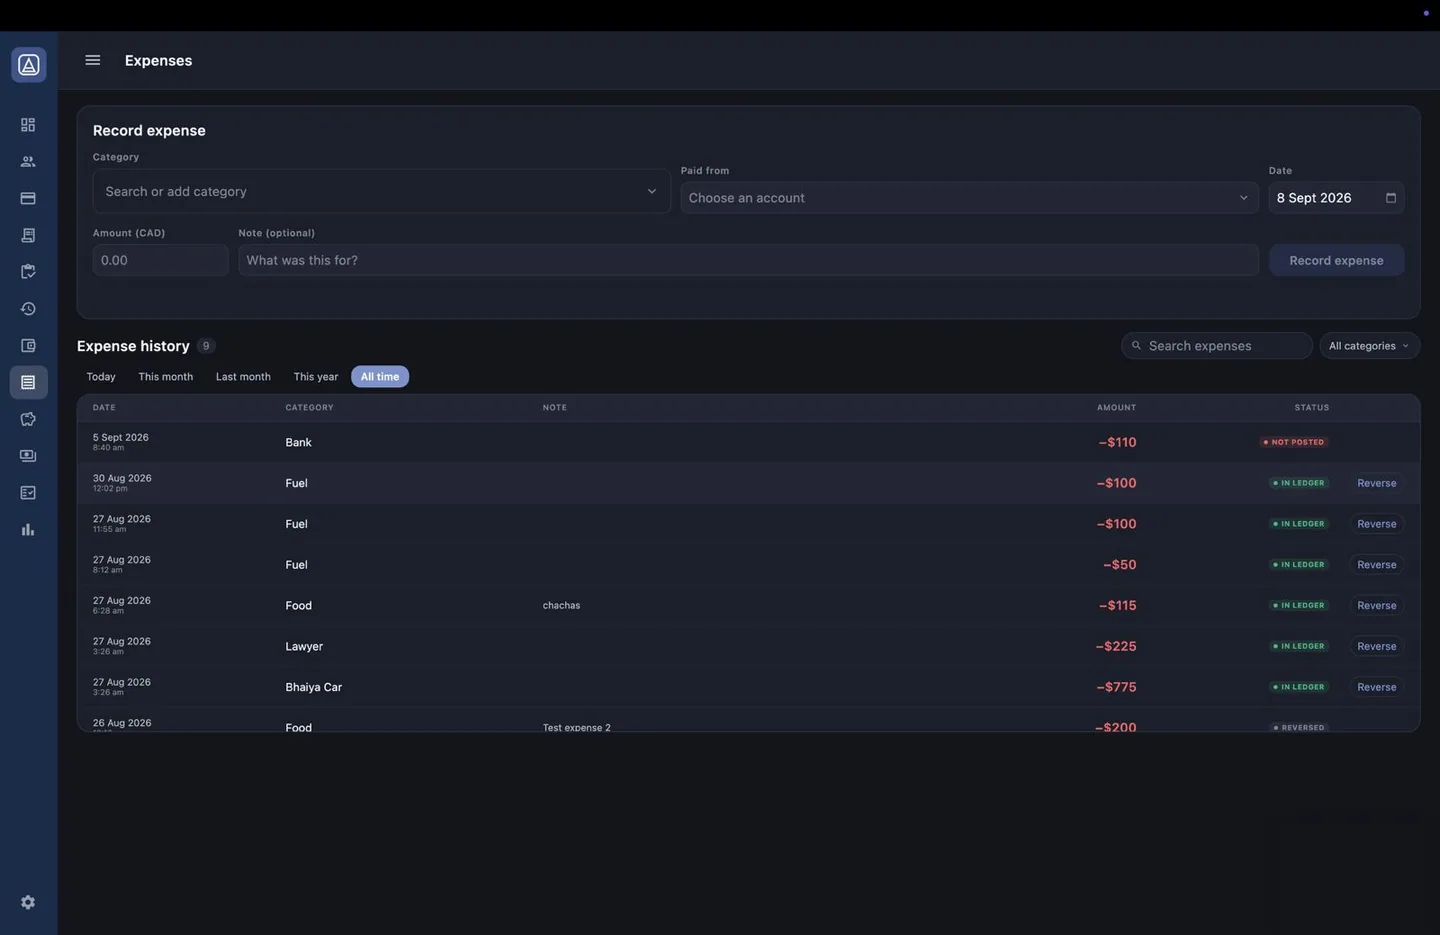Click the -$775 amount
Image resolution: width=1440 pixels, height=935 pixels.
1116,687
